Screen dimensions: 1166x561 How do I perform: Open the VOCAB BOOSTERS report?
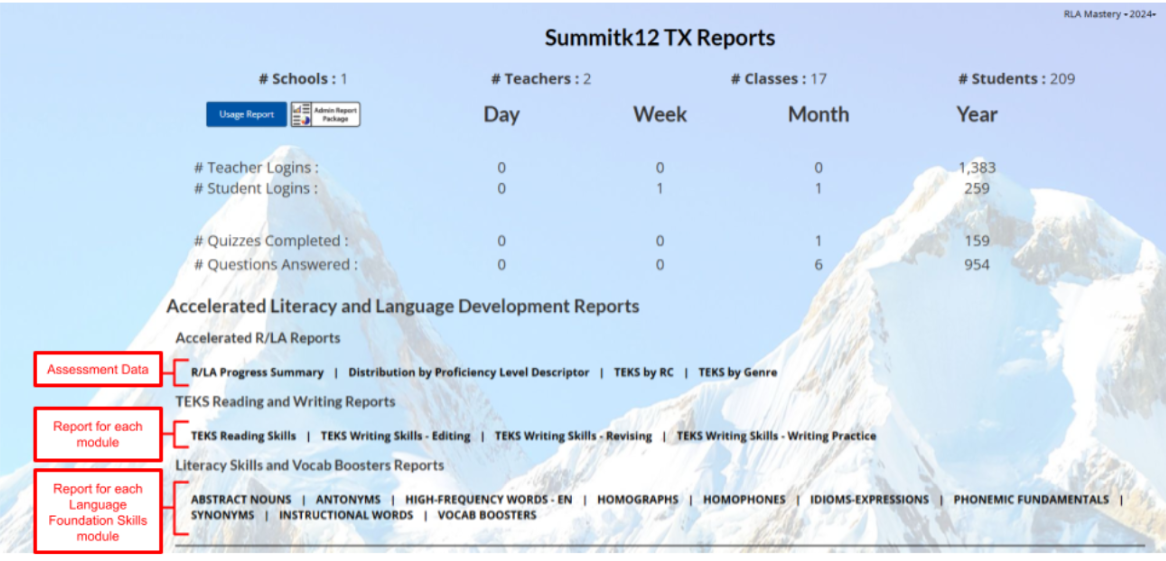pyautogui.click(x=487, y=515)
